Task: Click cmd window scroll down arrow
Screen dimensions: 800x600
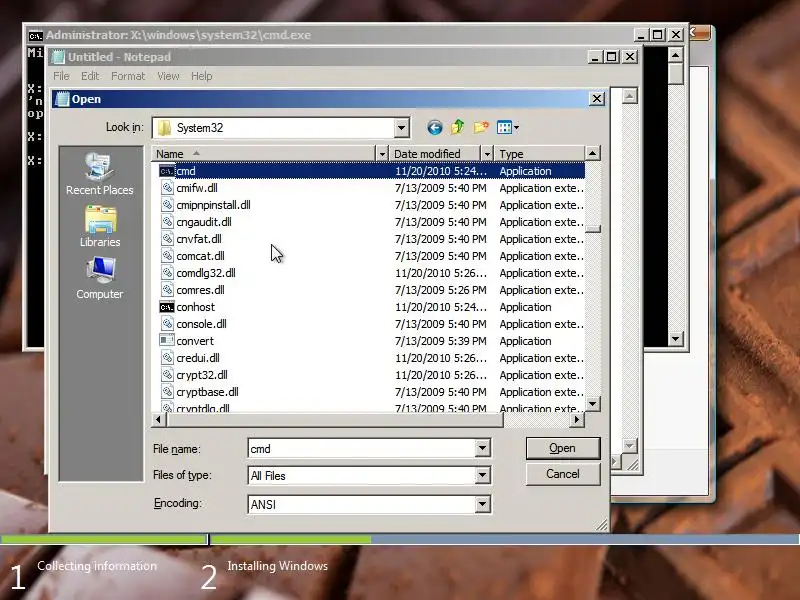Action: pyautogui.click(x=676, y=338)
